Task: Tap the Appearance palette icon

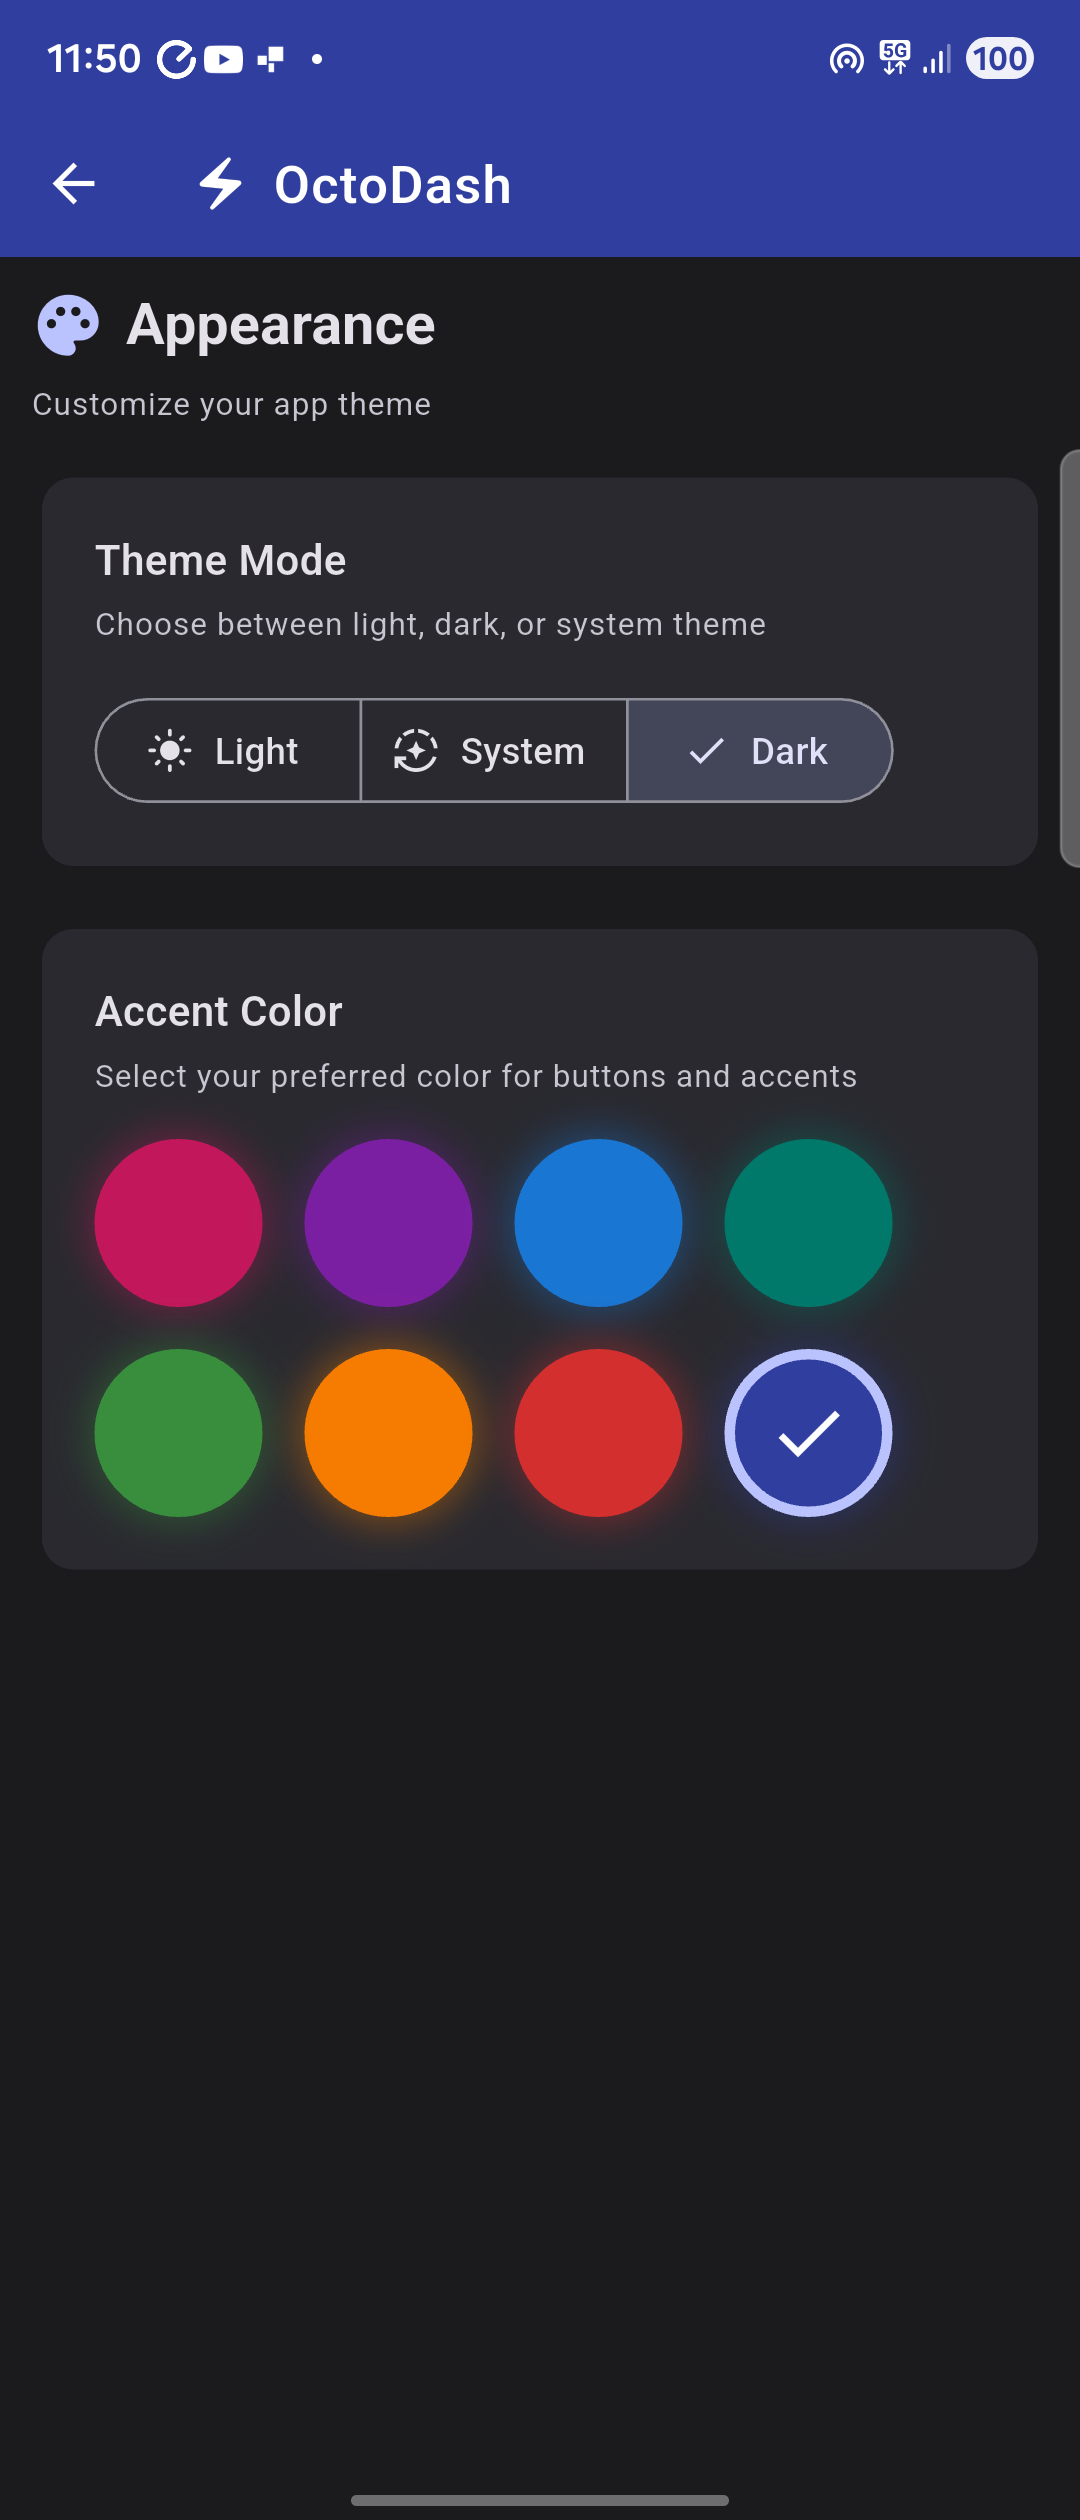Action: (x=68, y=325)
